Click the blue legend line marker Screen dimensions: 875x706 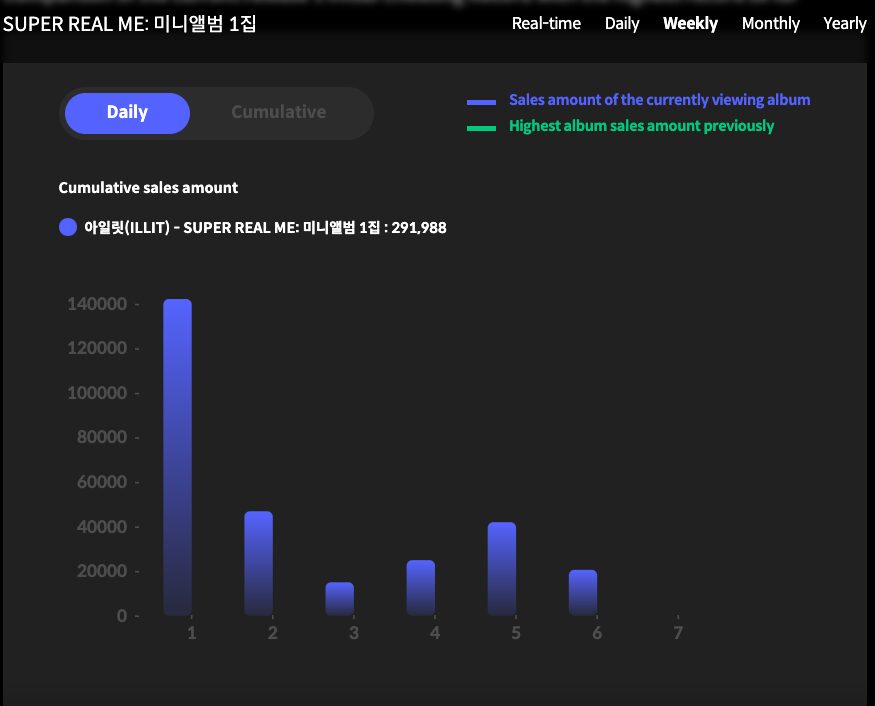tap(480, 100)
